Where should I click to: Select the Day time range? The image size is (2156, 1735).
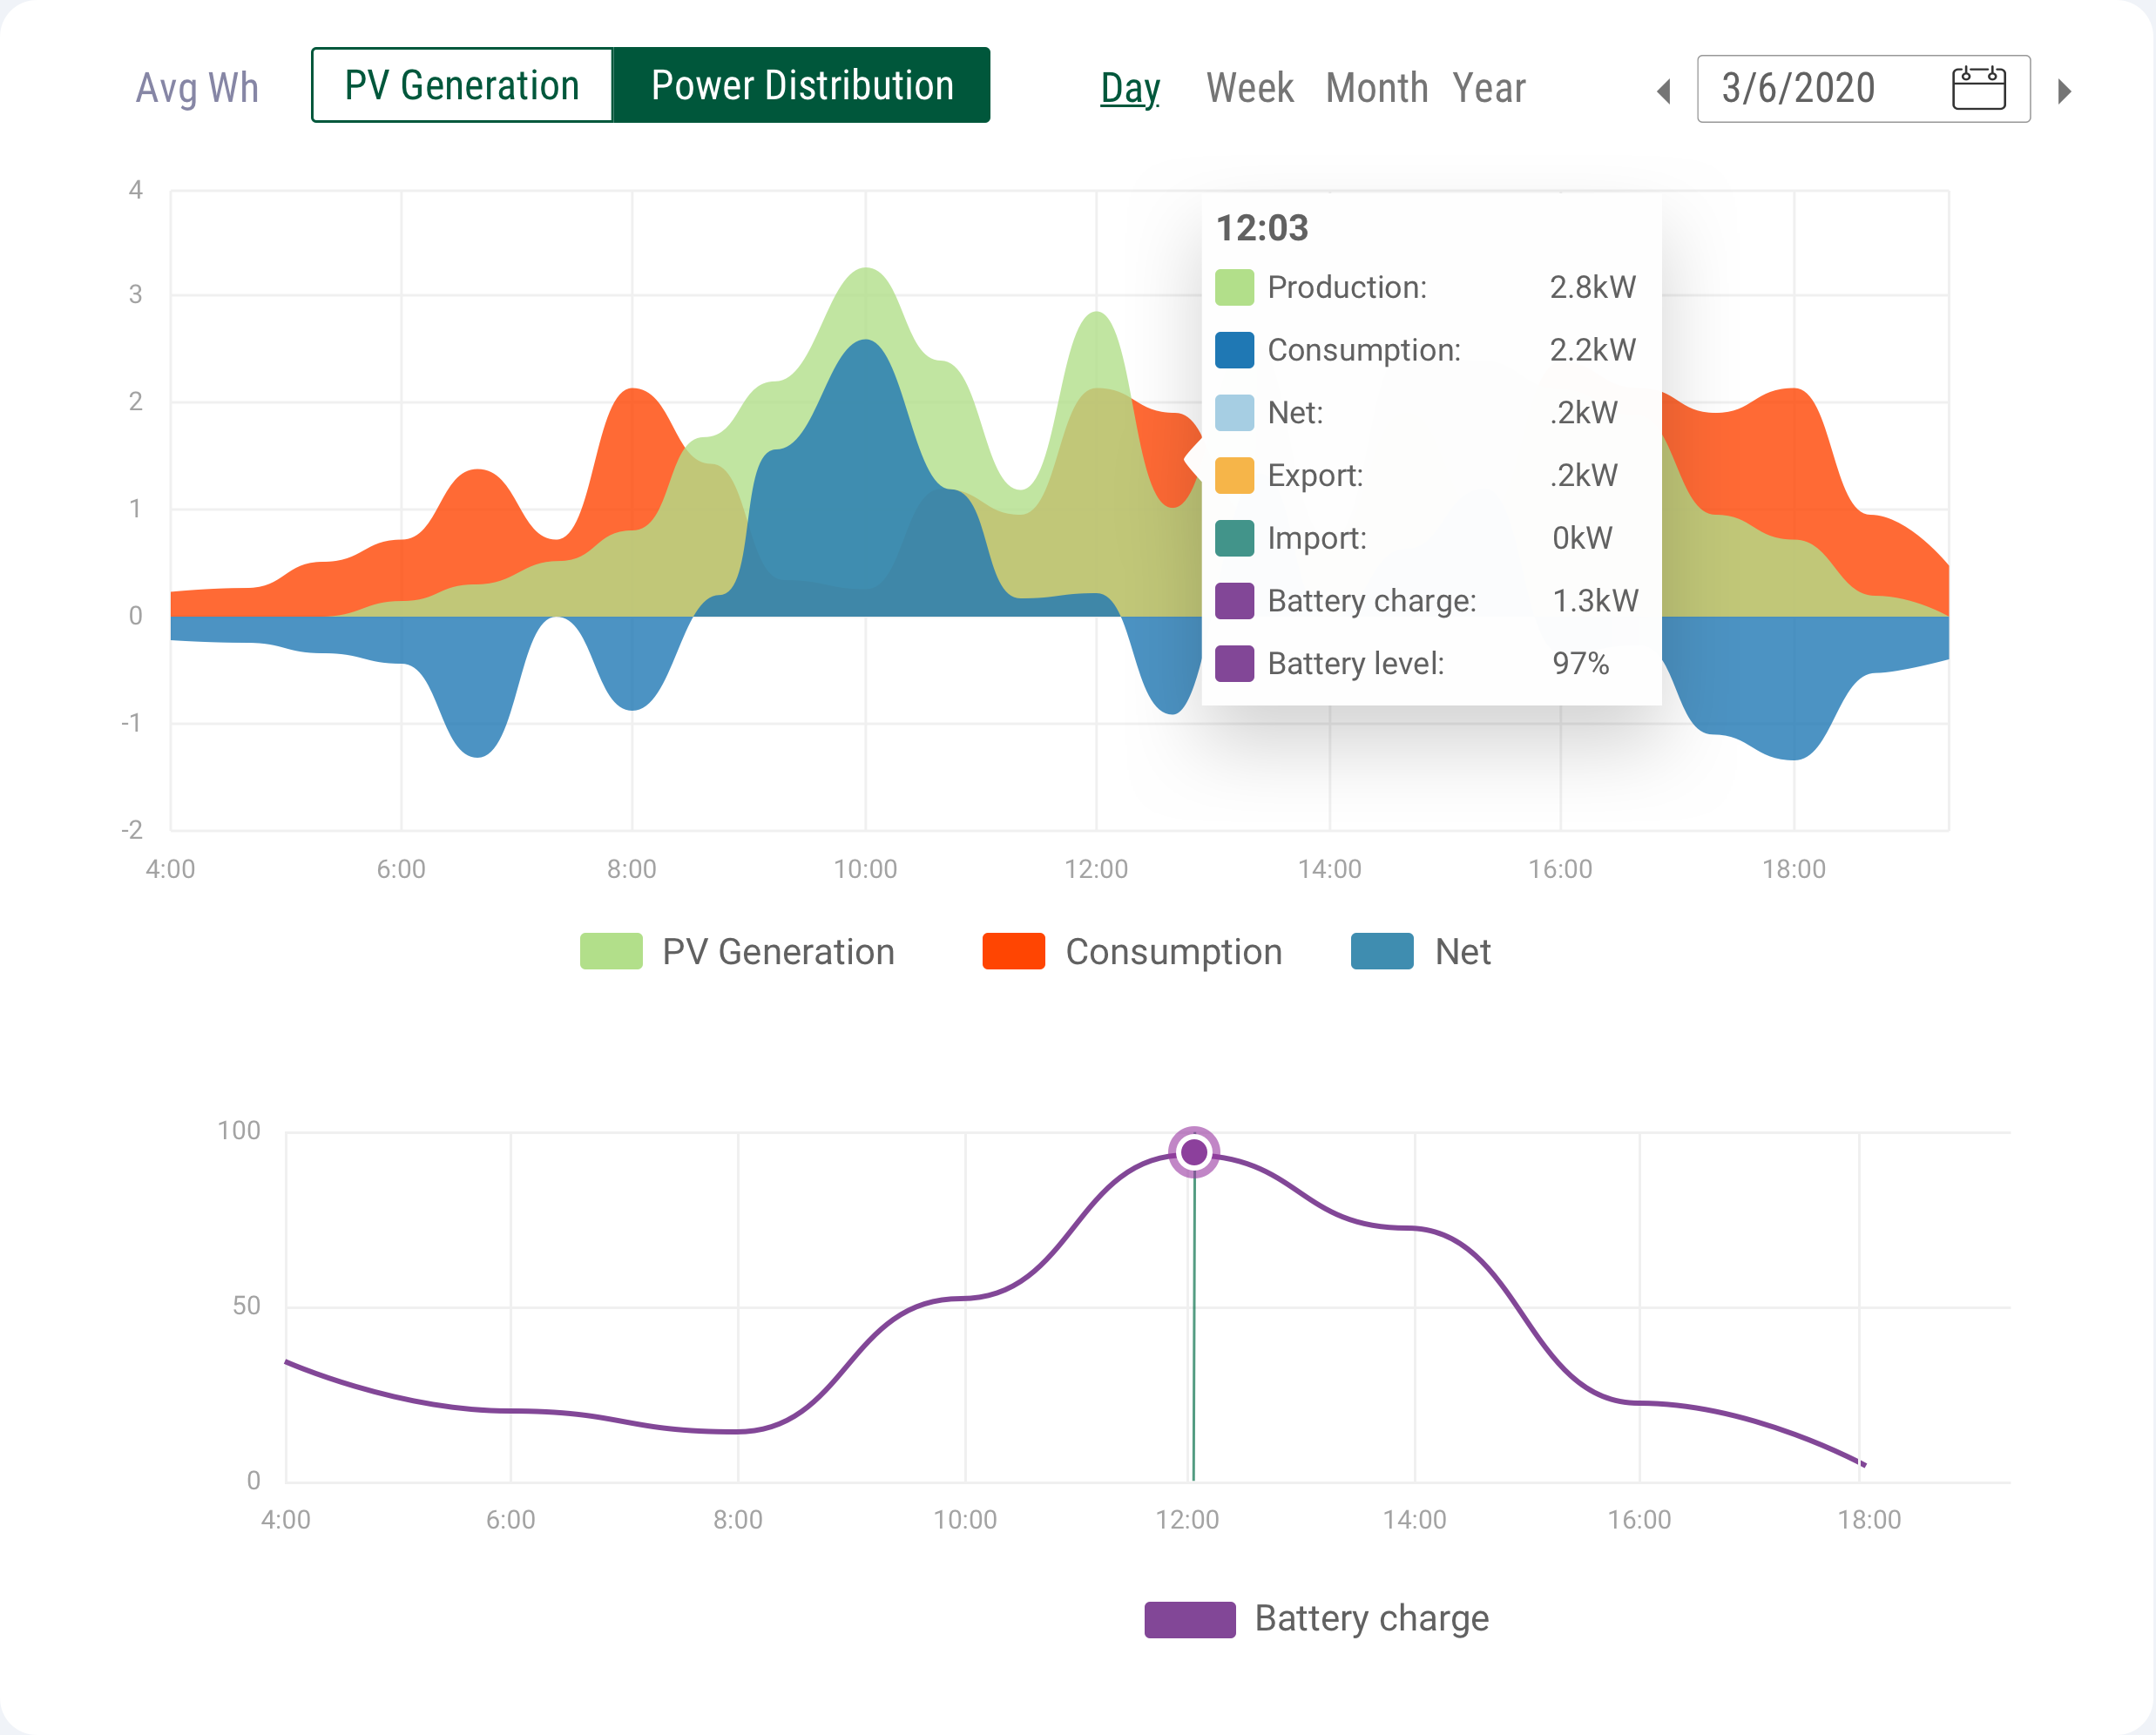point(1130,88)
